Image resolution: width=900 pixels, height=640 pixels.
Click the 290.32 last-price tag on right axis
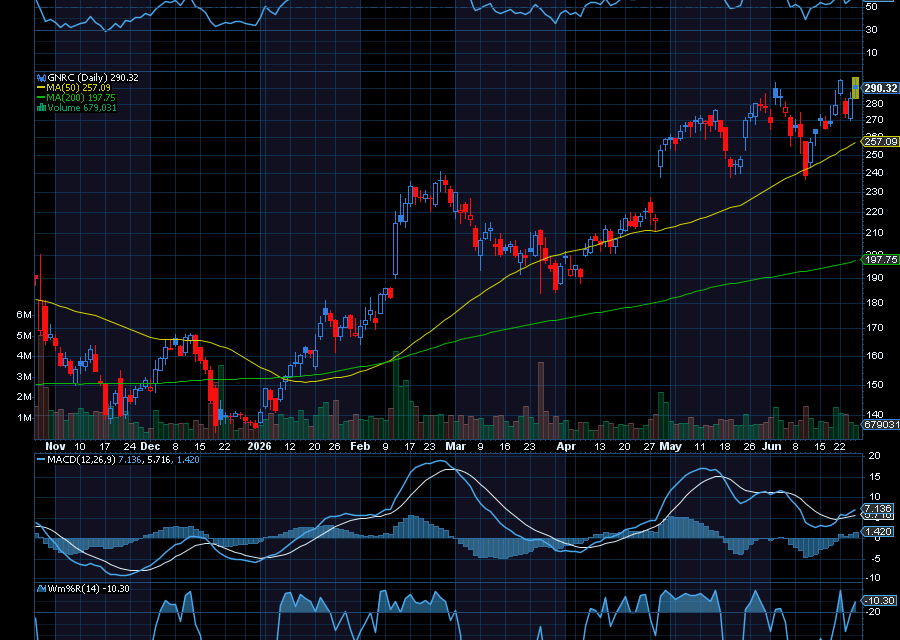coord(880,88)
